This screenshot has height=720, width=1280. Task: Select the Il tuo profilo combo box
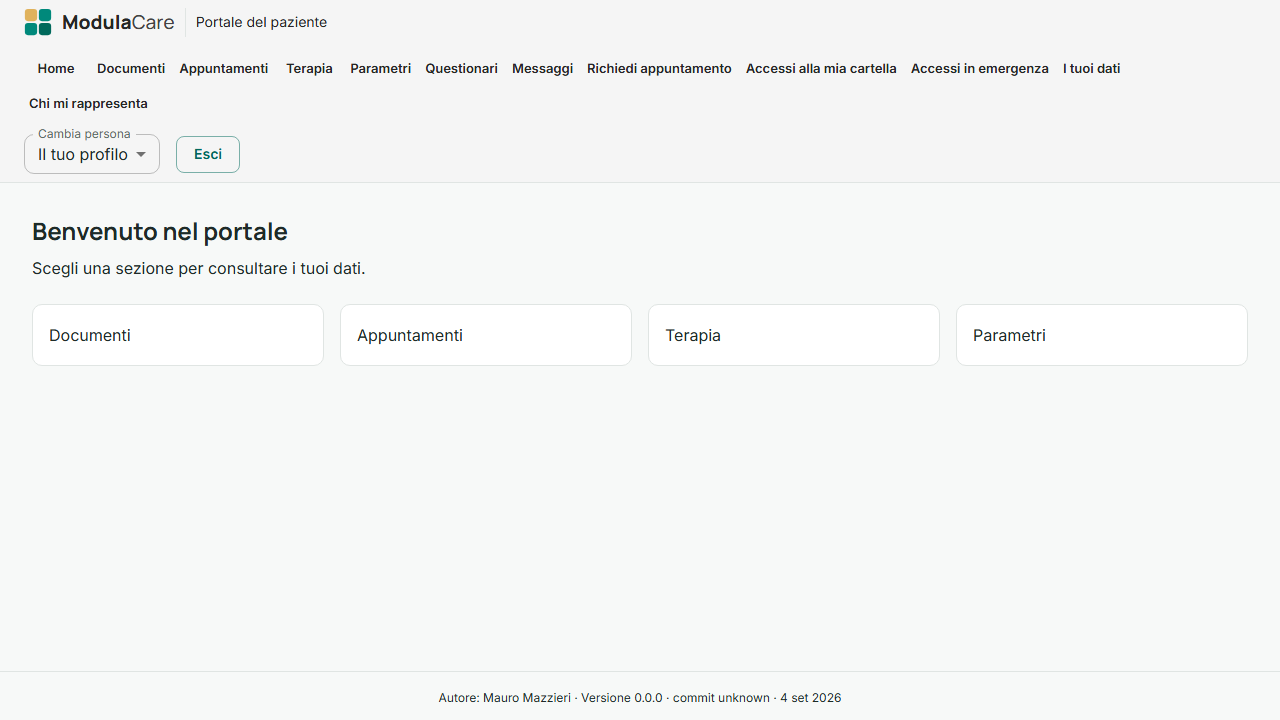92,154
